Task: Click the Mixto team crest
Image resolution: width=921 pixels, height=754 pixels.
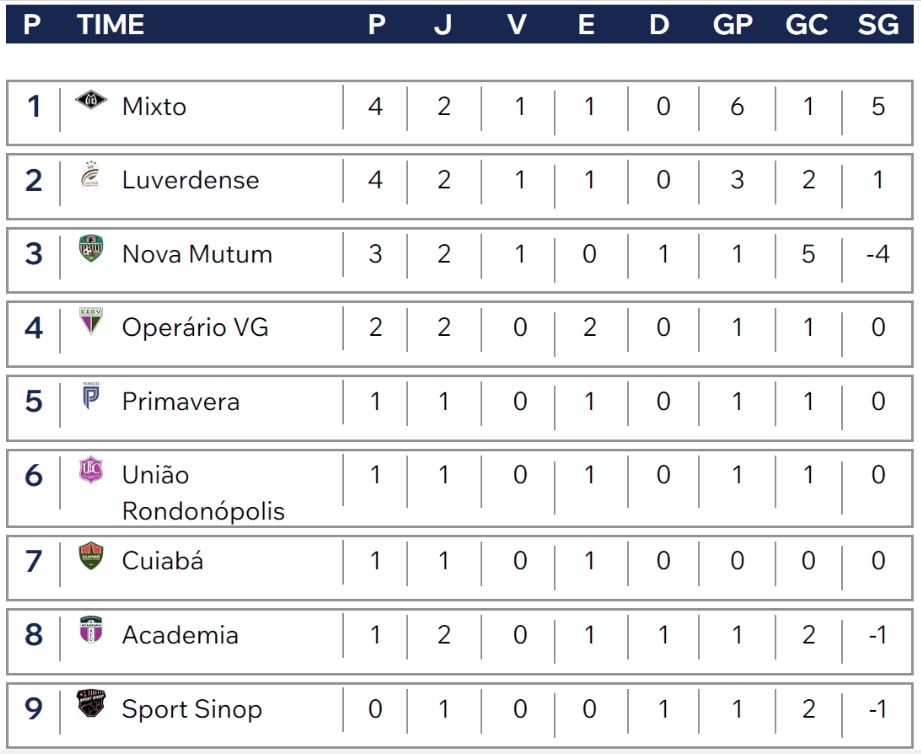Action: [x=91, y=100]
